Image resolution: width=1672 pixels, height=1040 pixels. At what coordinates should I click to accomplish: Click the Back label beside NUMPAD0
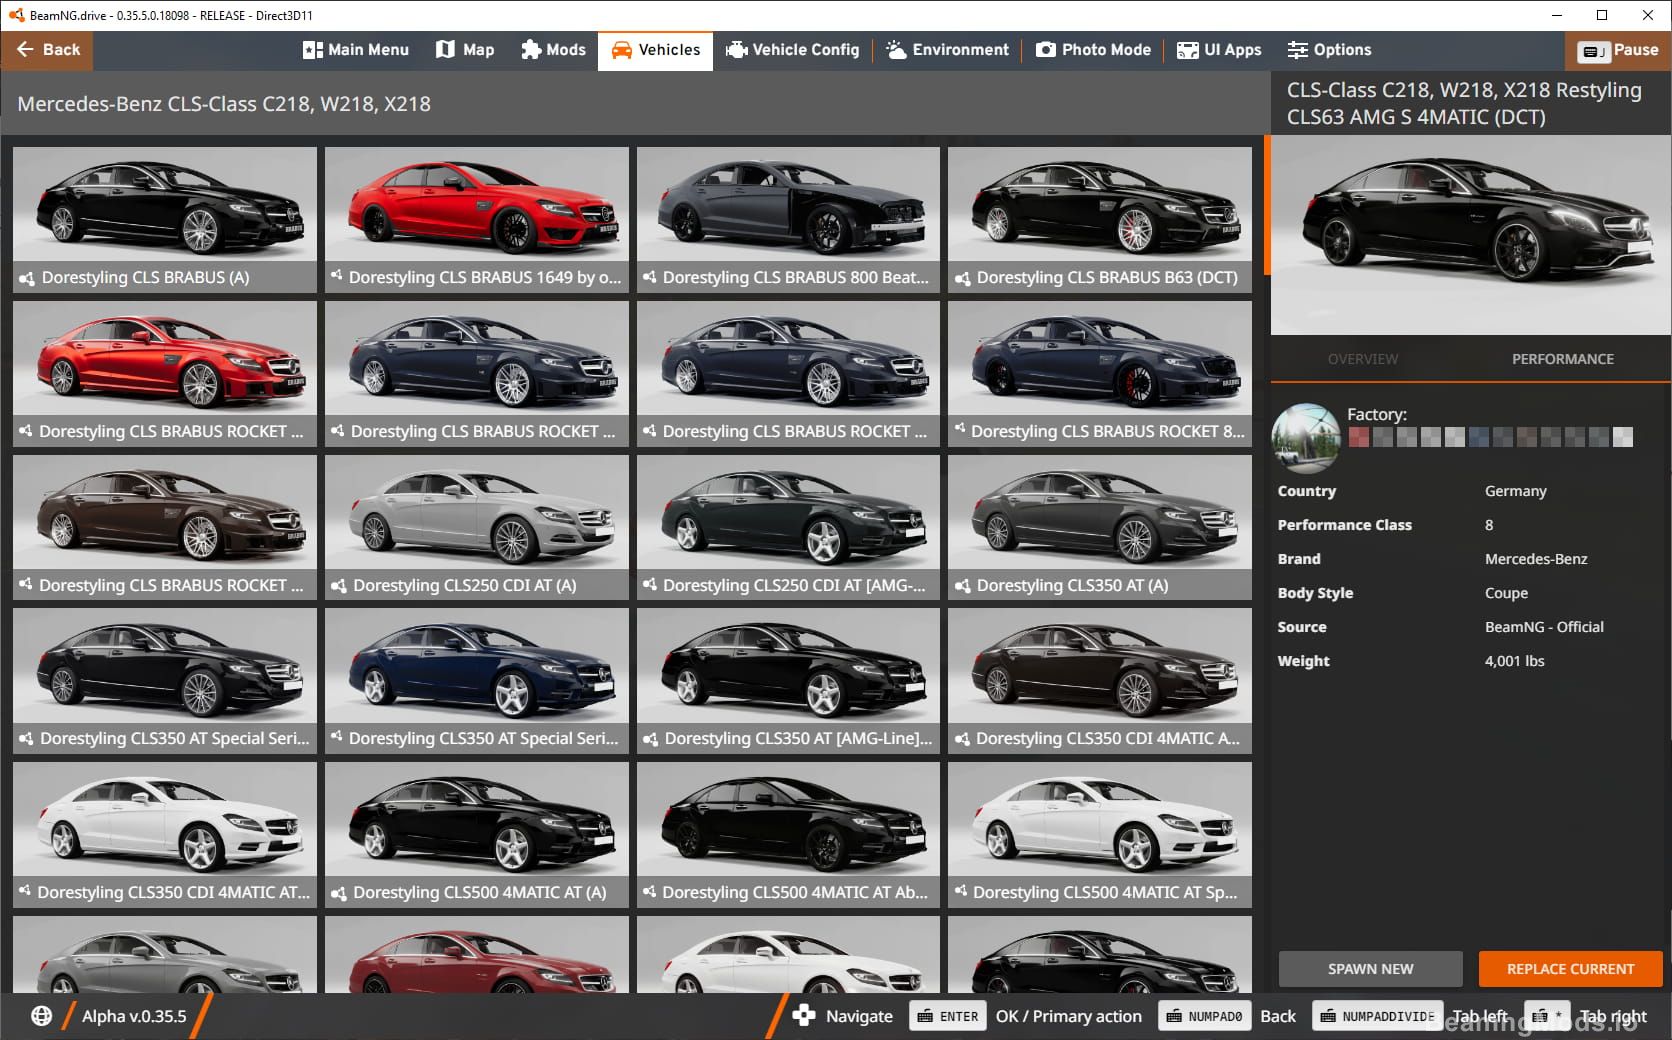(1278, 1016)
